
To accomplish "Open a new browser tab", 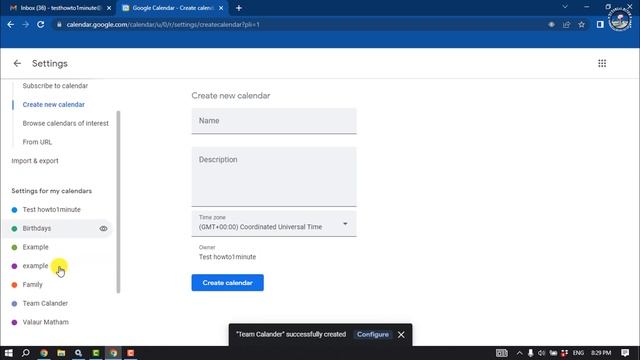I will pyautogui.click(x=239, y=8).
